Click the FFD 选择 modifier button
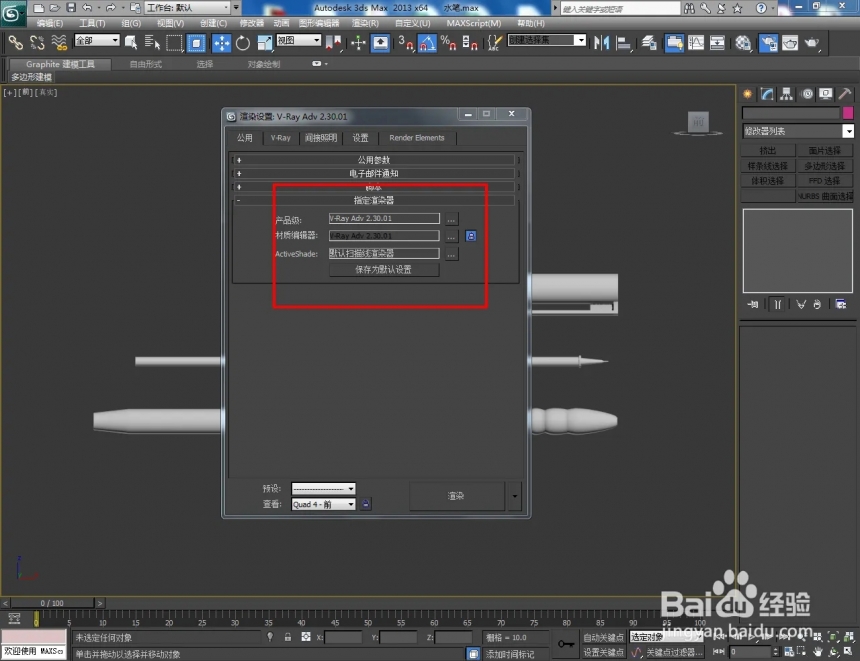This screenshot has height=661, width=860. click(x=824, y=180)
